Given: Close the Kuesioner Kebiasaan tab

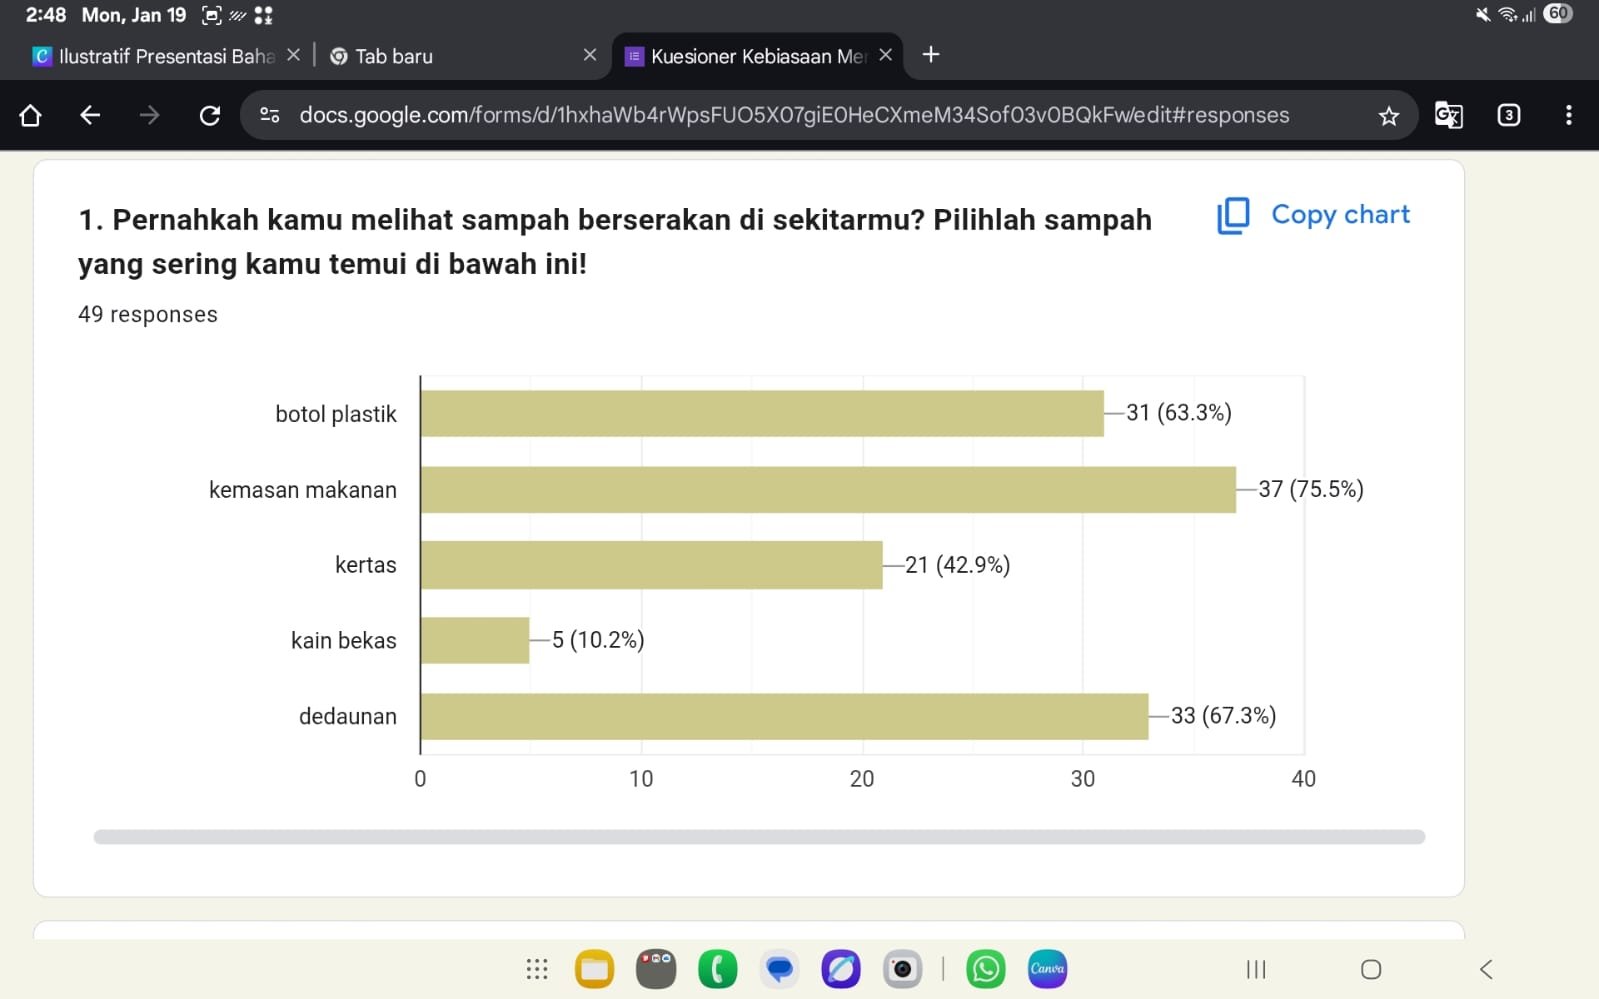Looking at the screenshot, I should pyautogui.click(x=885, y=55).
